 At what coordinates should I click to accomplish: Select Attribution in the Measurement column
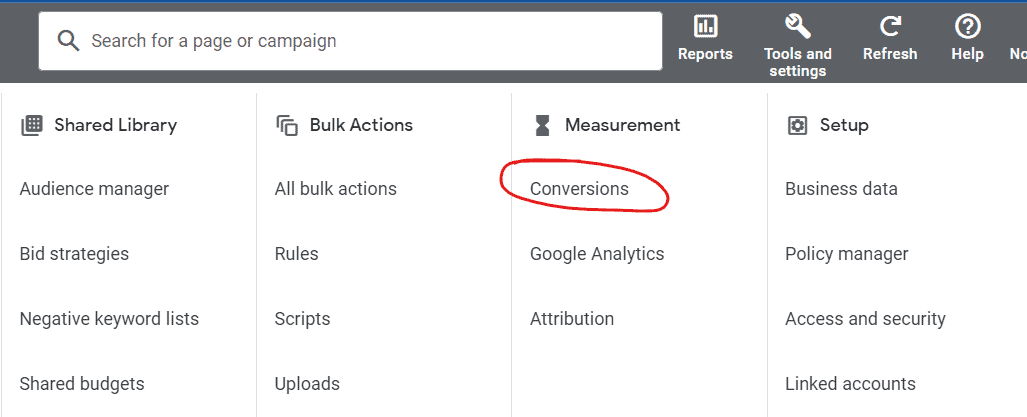(x=572, y=319)
